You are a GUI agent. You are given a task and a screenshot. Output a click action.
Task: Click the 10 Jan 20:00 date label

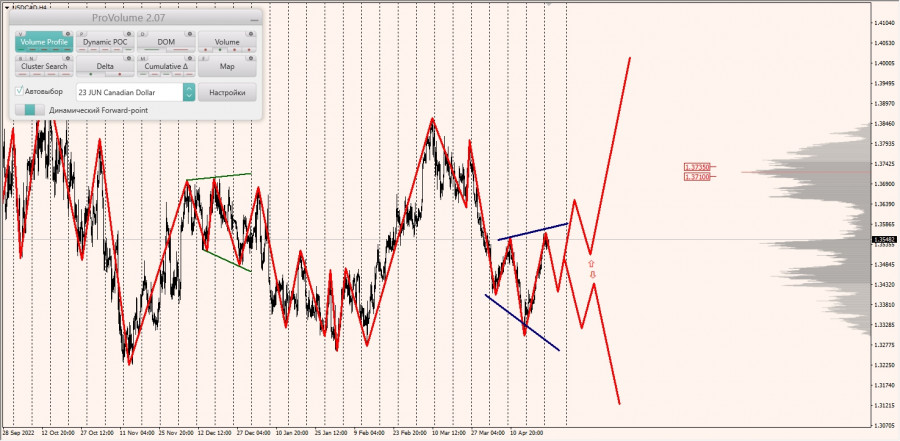click(293, 432)
